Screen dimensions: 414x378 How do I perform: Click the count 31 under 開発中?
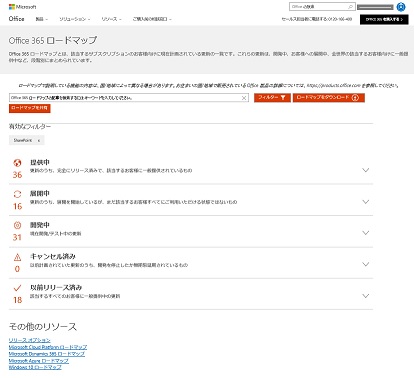[17, 237]
